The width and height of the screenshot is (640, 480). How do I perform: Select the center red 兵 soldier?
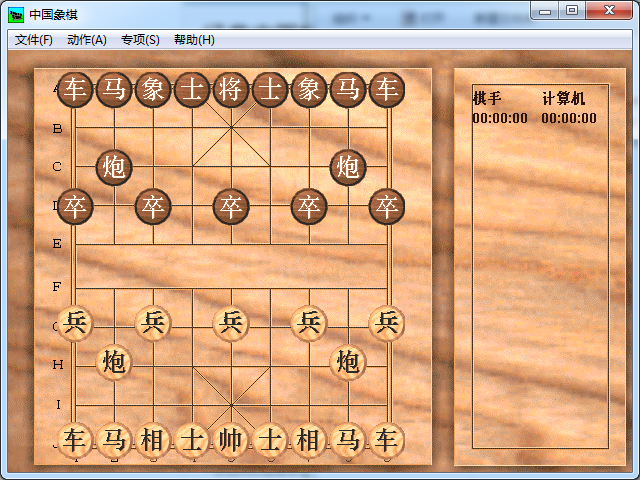[231, 322]
